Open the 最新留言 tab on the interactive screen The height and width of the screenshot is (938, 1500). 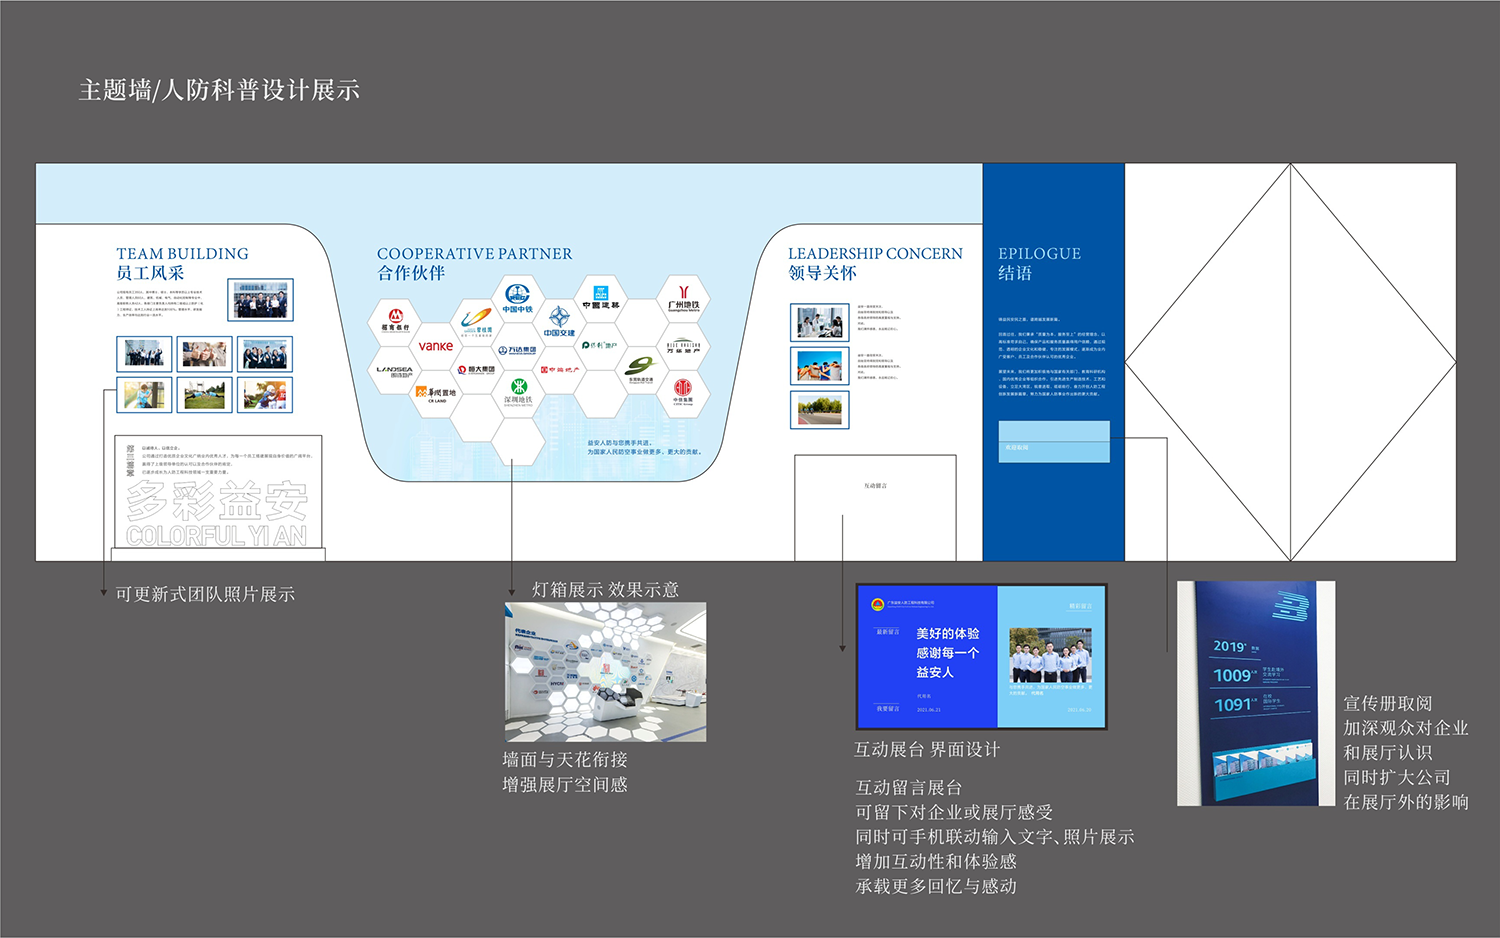[888, 632]
